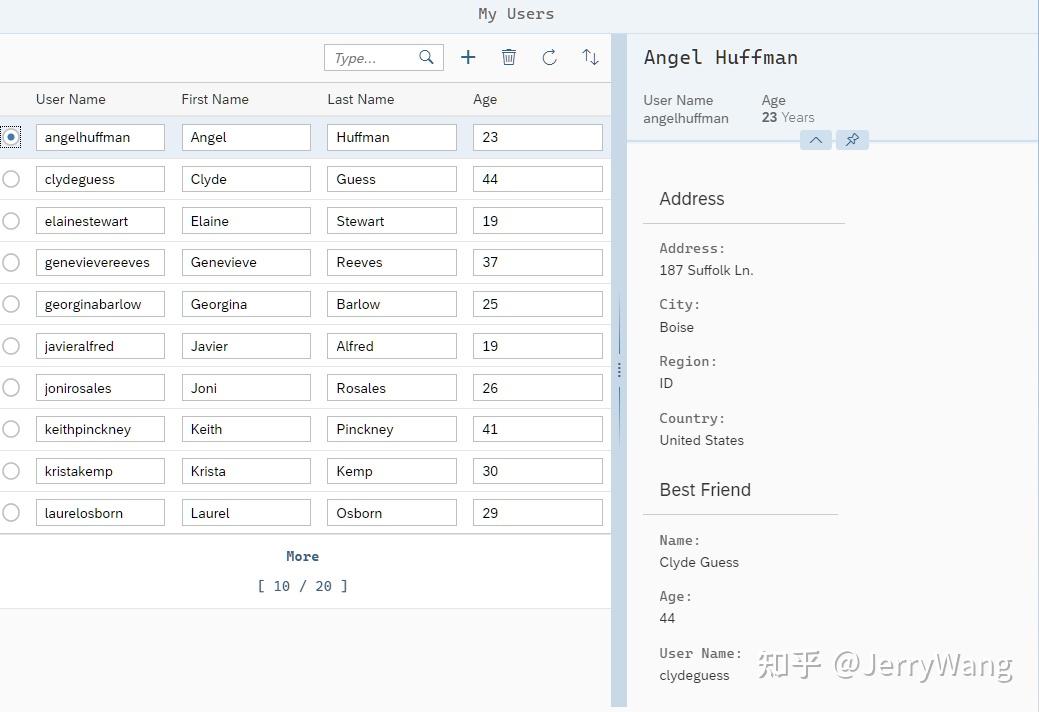1039x712 pixels.
Task: Edit the first name field Javier
Action: 246,346
